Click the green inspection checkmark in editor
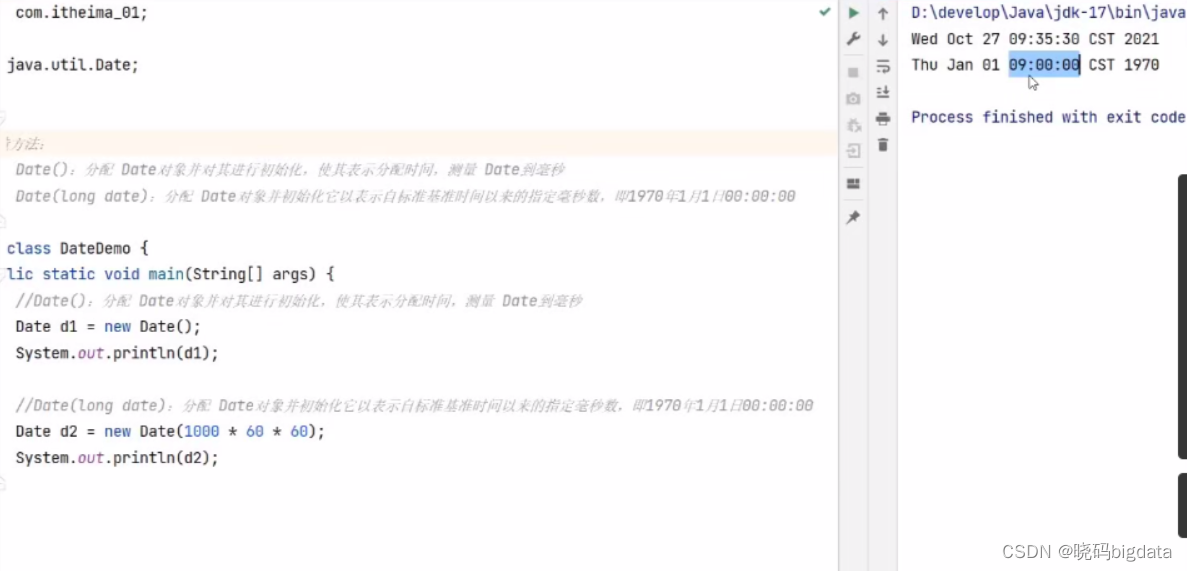Image resolution: width=1187 pixels, height=571 pixels. (x=825, y=12)
